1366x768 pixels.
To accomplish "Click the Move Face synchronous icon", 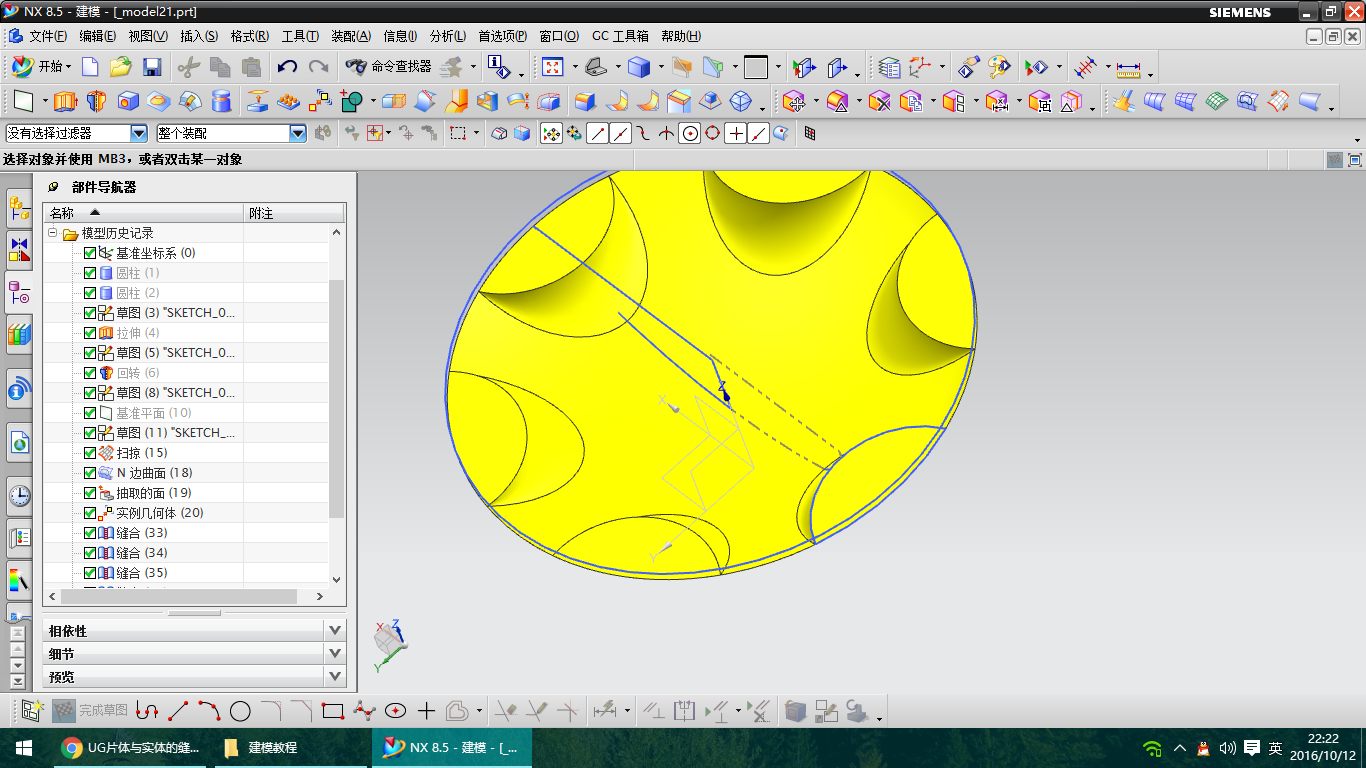I will (x=795, y=101).
